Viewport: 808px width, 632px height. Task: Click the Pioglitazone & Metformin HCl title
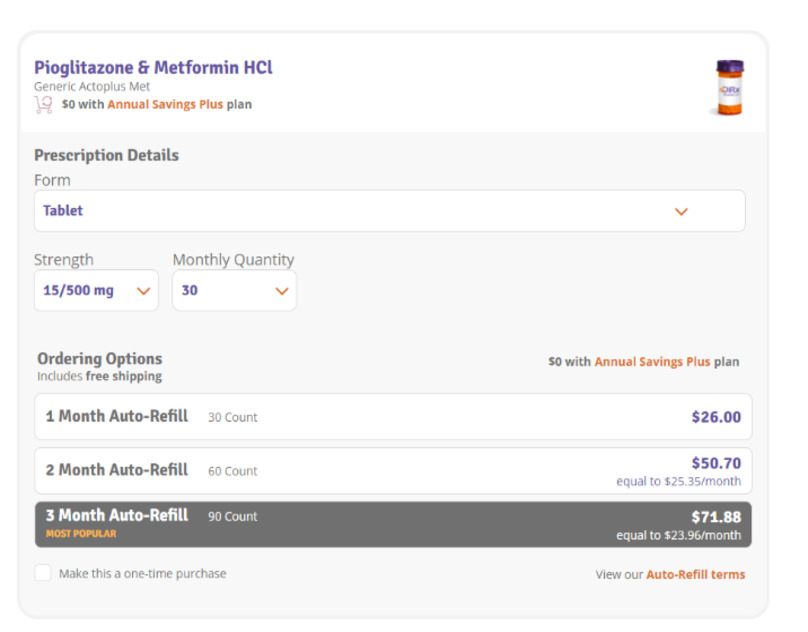[x=153, y=68]
